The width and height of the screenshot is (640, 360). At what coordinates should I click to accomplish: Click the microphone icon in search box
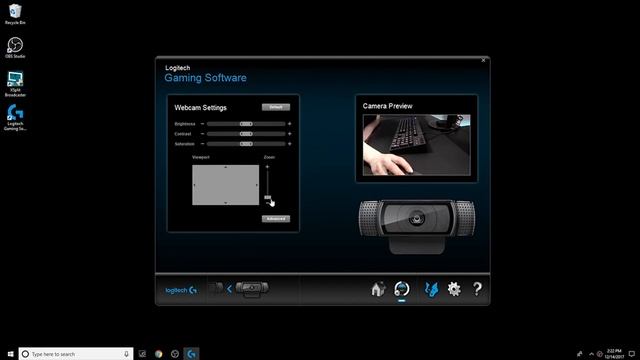(x=126, y=354)
